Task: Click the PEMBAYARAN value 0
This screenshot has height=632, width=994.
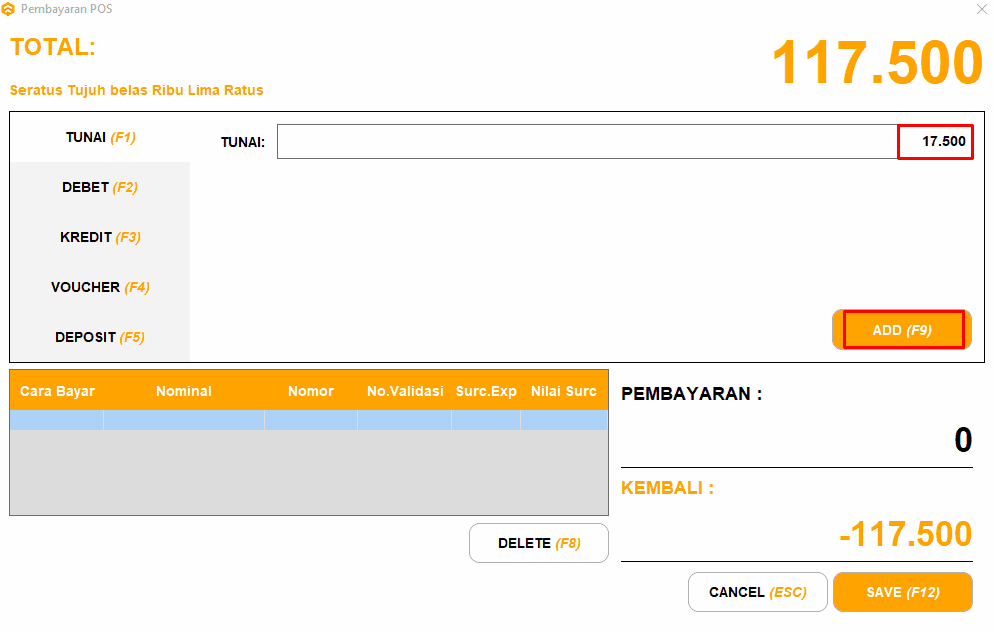Action: coord(963,440)
